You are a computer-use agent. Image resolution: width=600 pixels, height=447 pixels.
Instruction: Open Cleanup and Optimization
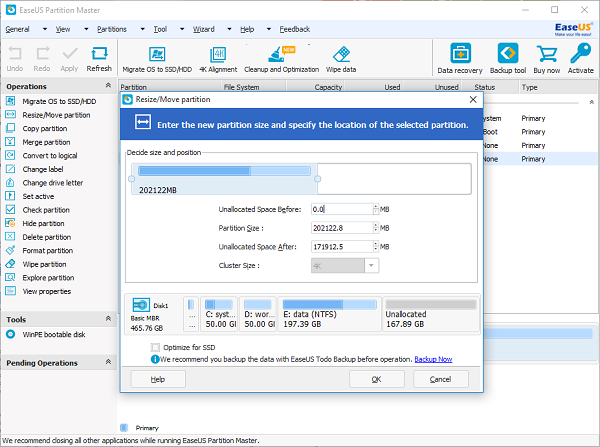281,59
